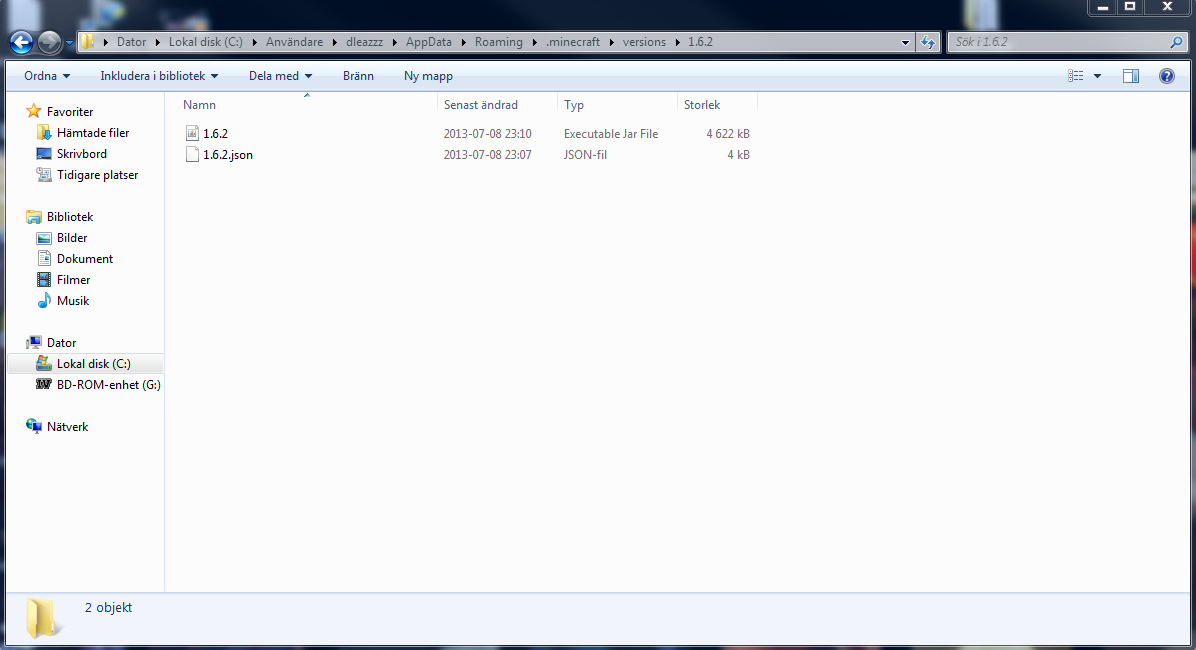
Task: Open Skrivbord in favorites
Action: 81,153
